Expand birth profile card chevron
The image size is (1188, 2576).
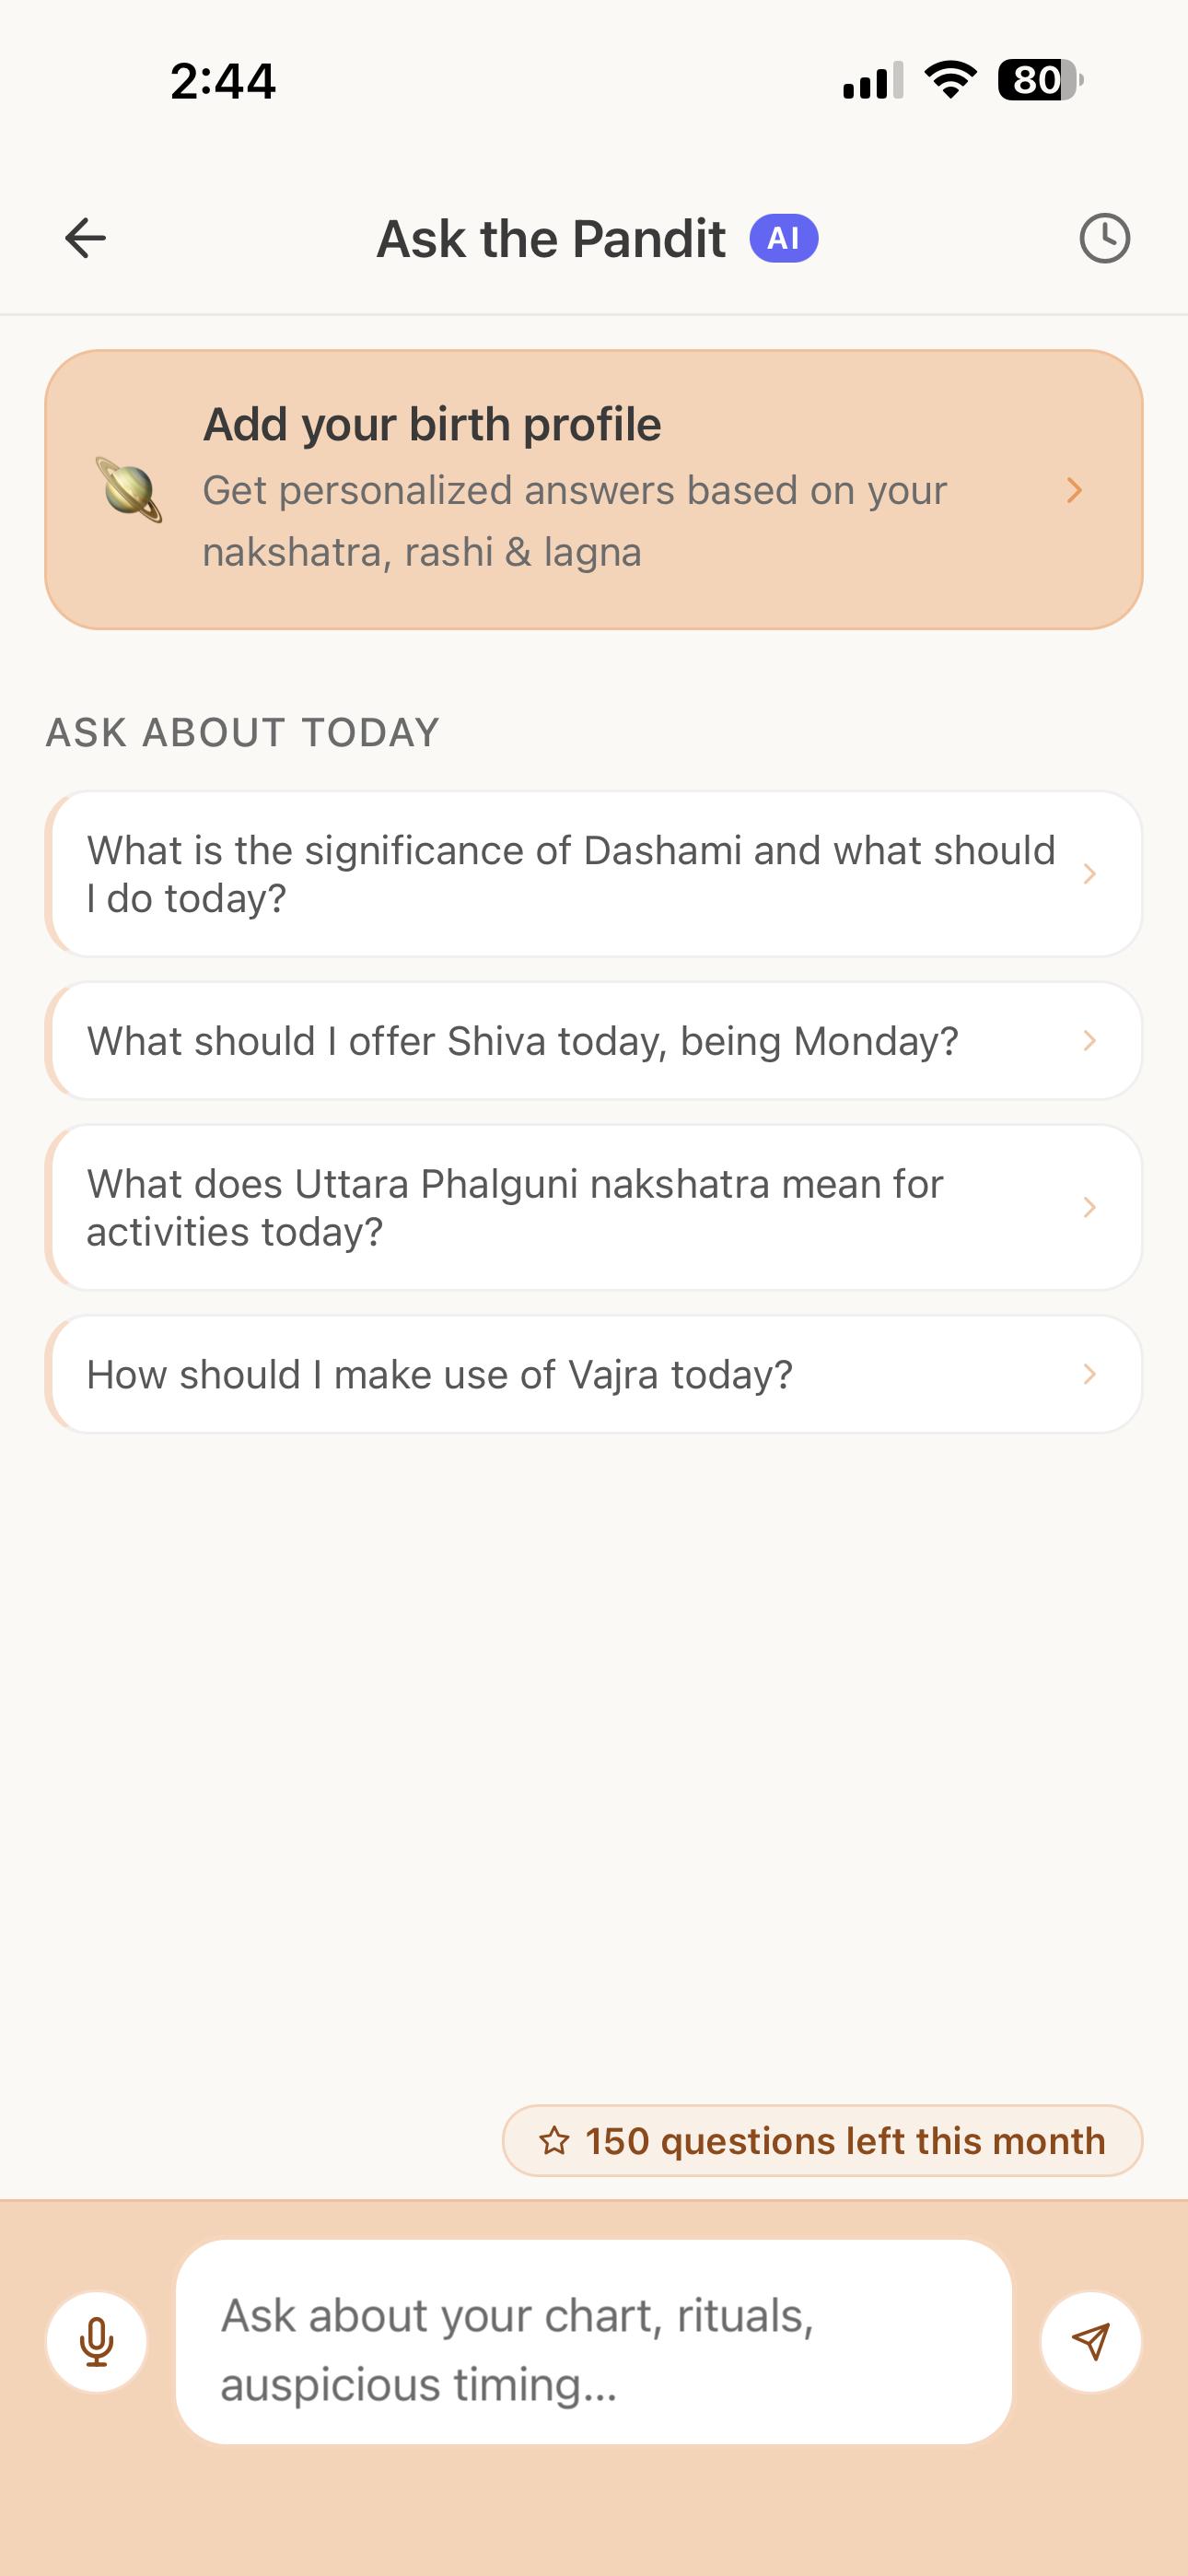(1075, 490)
